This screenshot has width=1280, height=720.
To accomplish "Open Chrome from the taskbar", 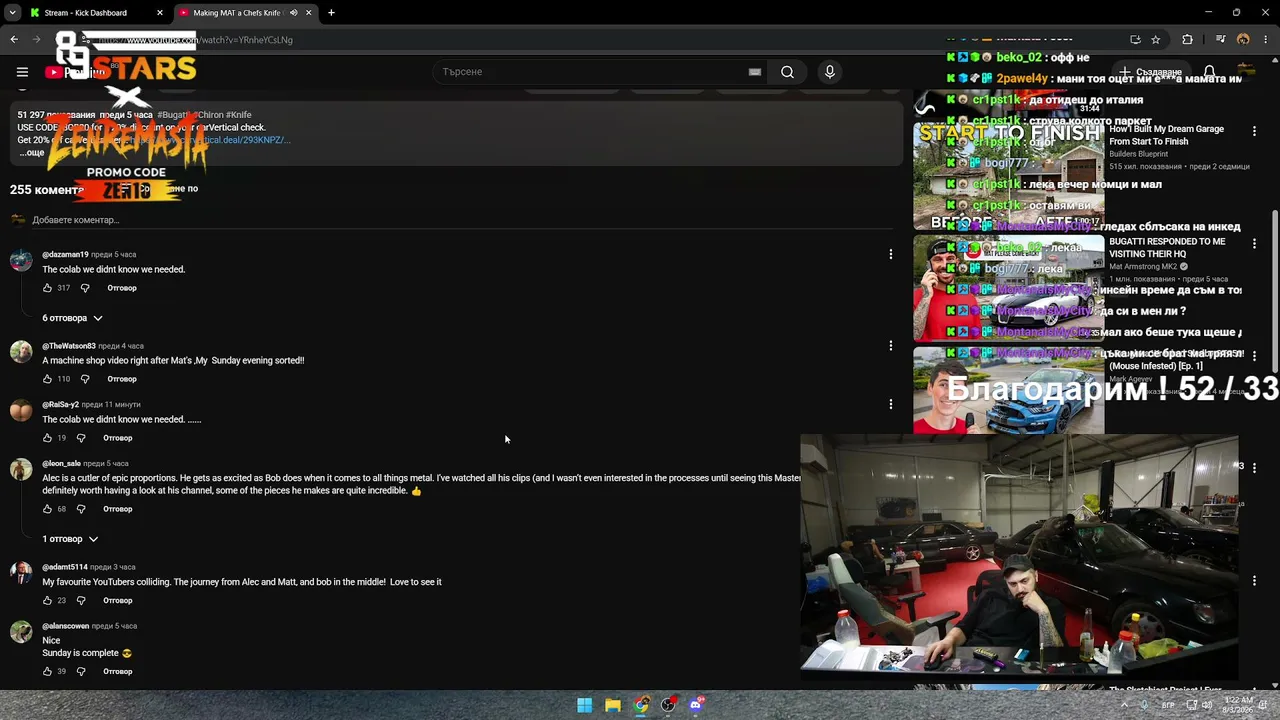I will (x=641, y=705).
